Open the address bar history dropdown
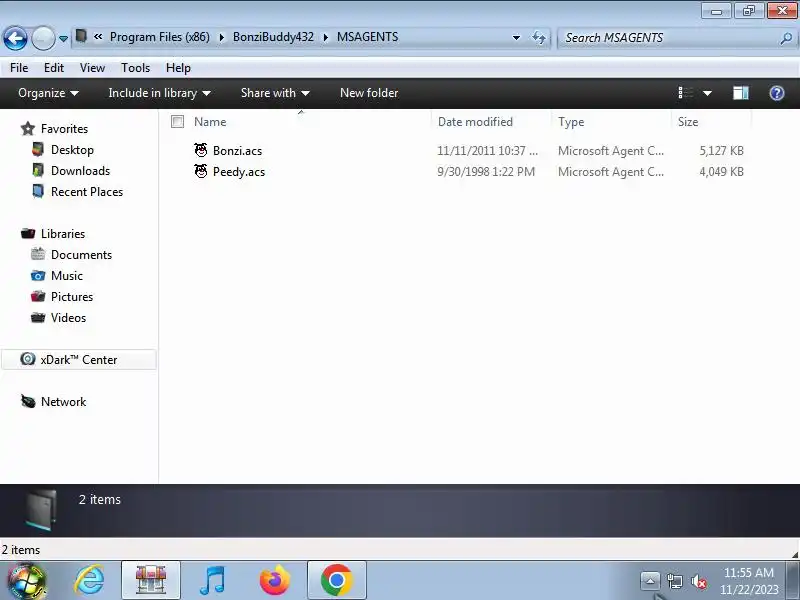Image resolution: width=800 pixels, height=600 pixels. (516, 38)
